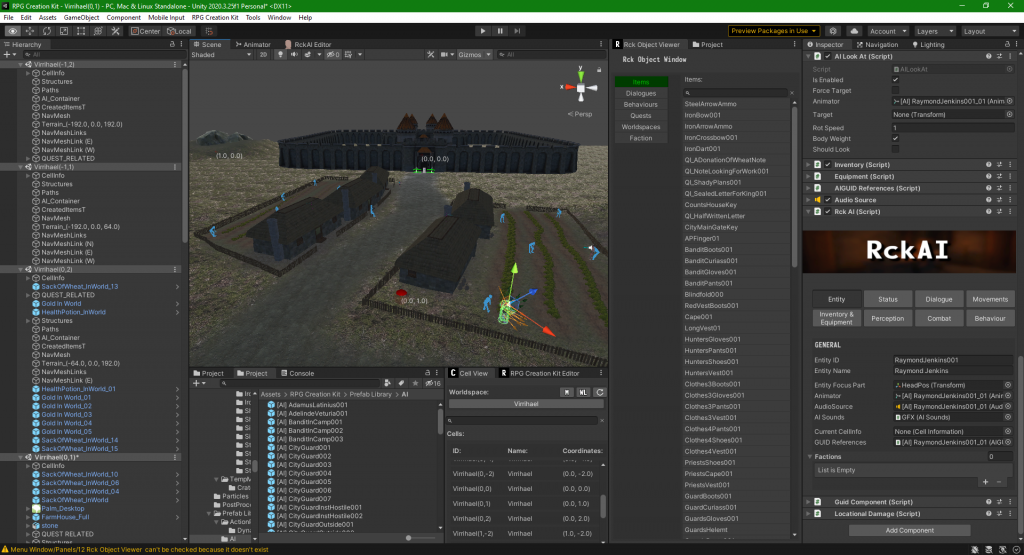Expand the Inventory (Script) component
The width and height of the screenshot is (1024, 555).
tap(808, 164)
